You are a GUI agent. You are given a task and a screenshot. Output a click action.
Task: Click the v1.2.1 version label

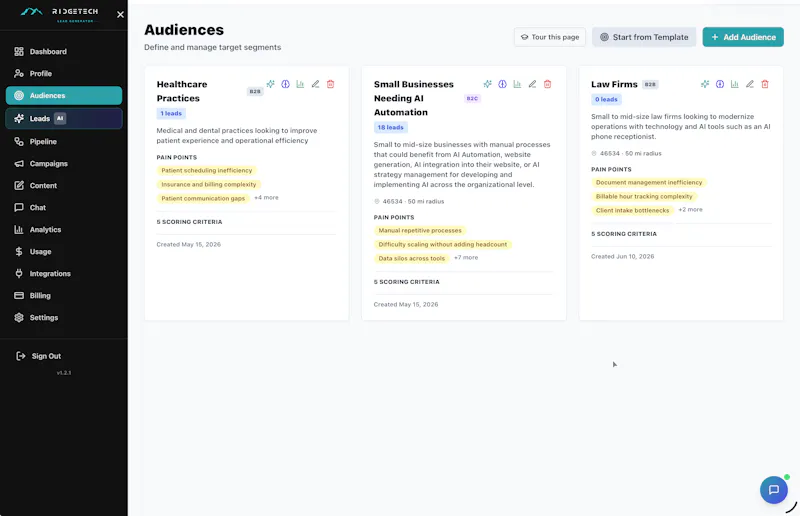coord(64,373)
